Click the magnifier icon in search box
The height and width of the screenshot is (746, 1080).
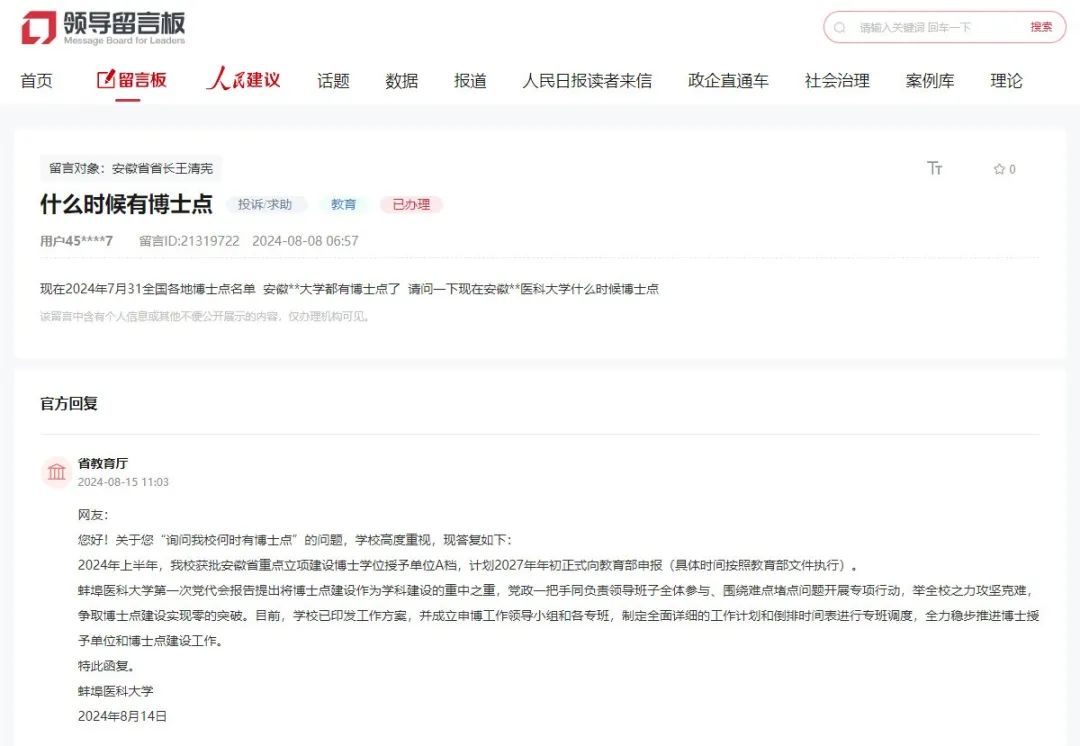840,28
